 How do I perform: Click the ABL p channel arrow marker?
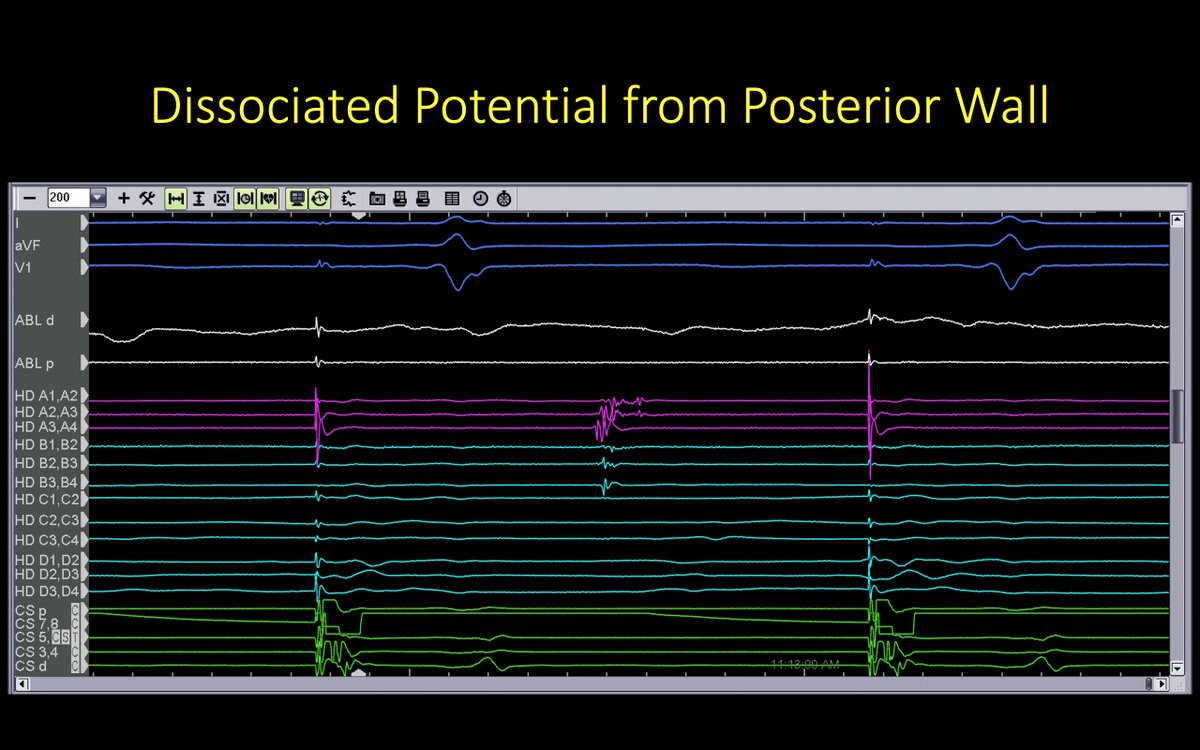point(84,362)
